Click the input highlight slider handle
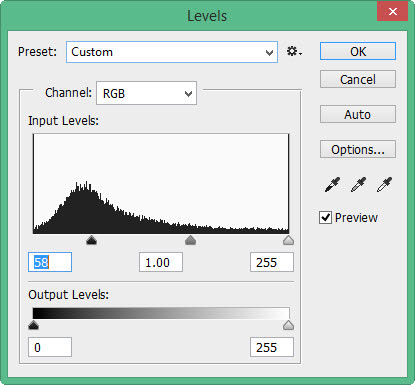Screen dimensions: 415x385 (x=288, y=240)
